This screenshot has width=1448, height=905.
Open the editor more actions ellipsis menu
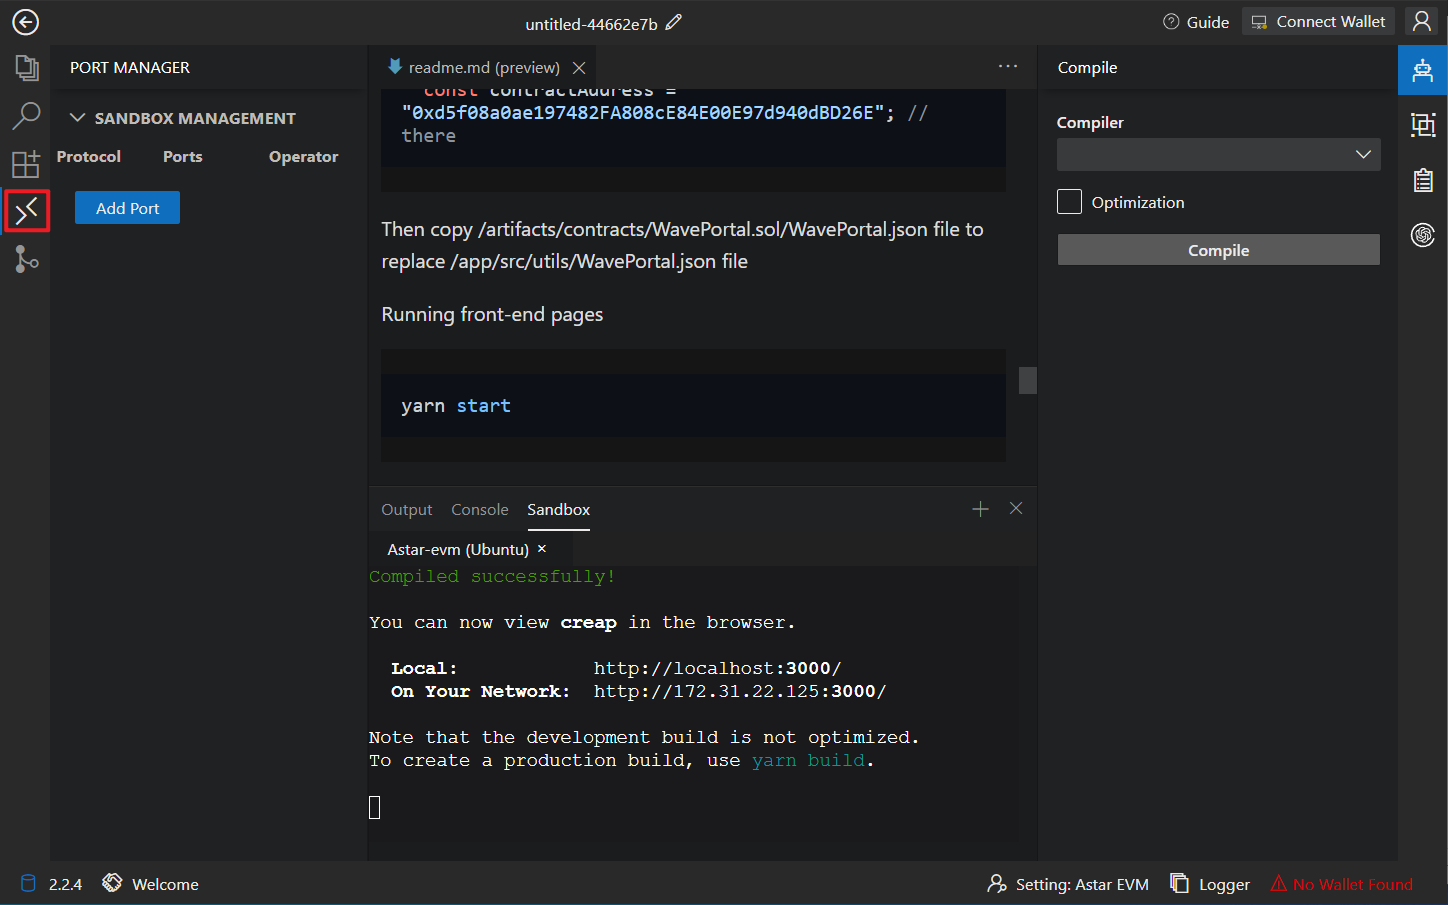click(x=1008, y=67)
